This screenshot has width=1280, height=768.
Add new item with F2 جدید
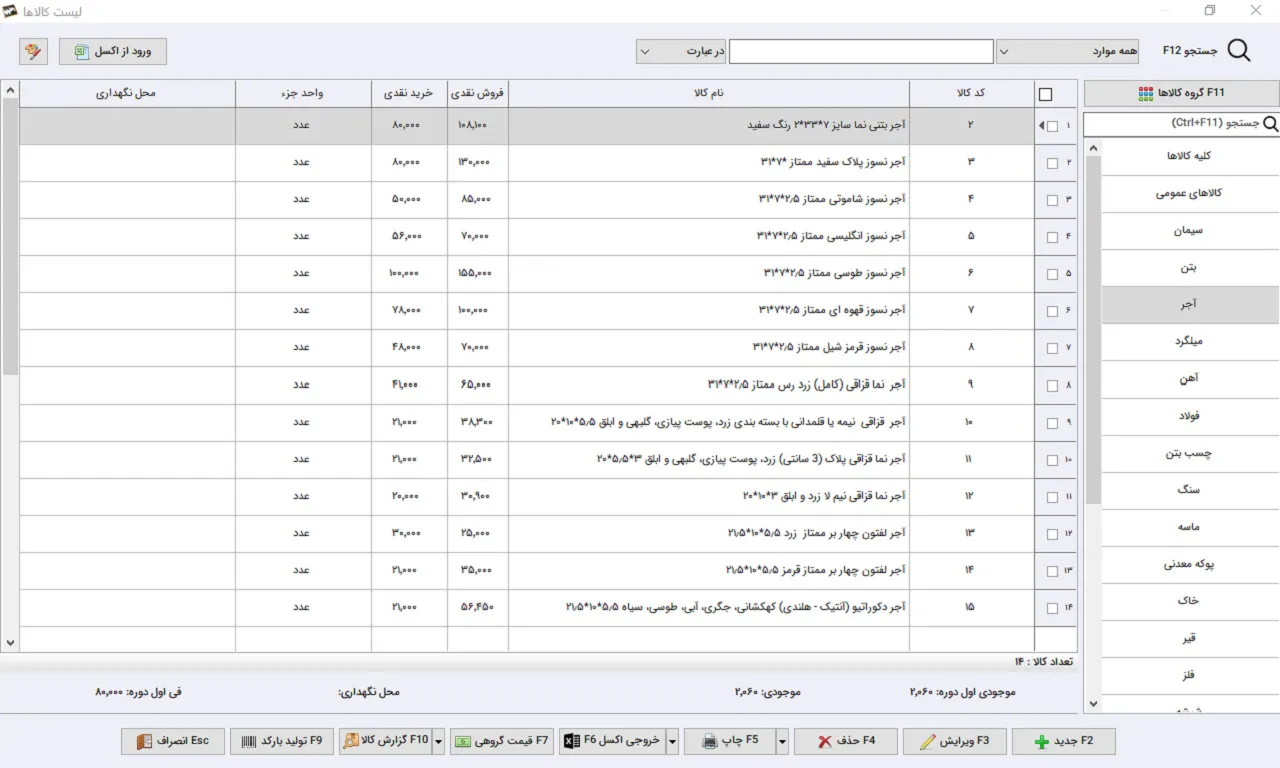pyautogui.click(x=1063, y=741)
